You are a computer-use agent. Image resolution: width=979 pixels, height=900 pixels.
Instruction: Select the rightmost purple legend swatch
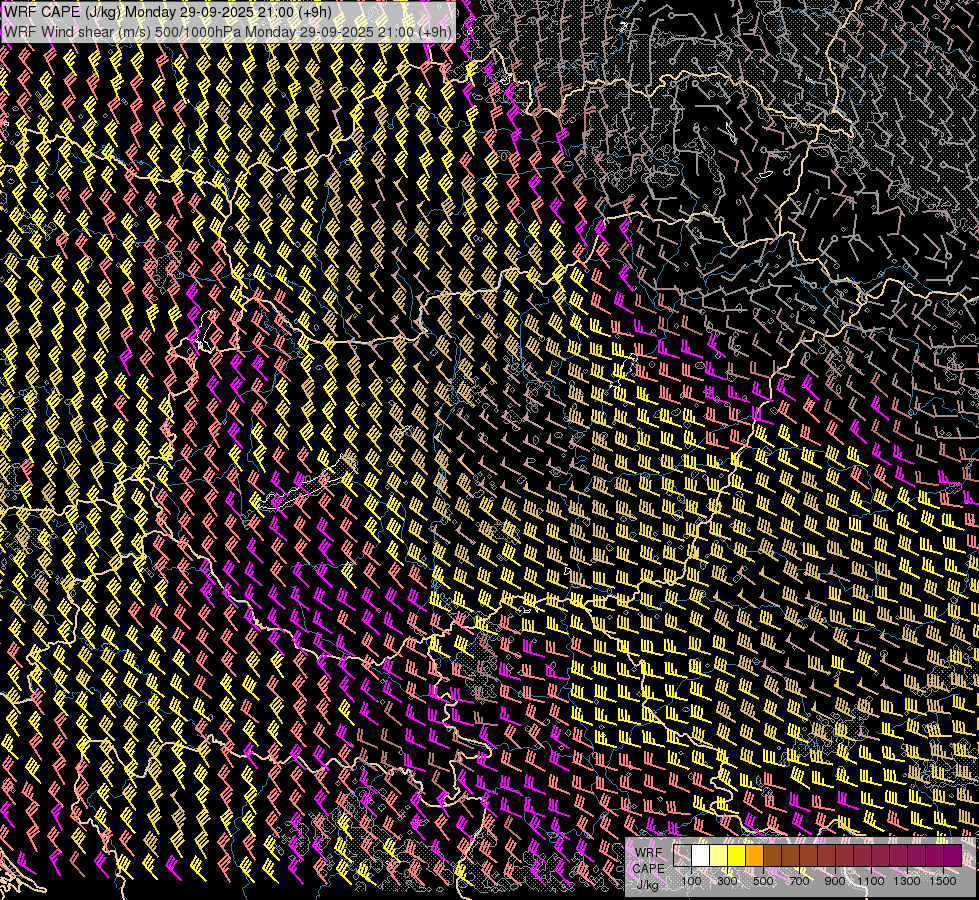(x=953, y=855)
